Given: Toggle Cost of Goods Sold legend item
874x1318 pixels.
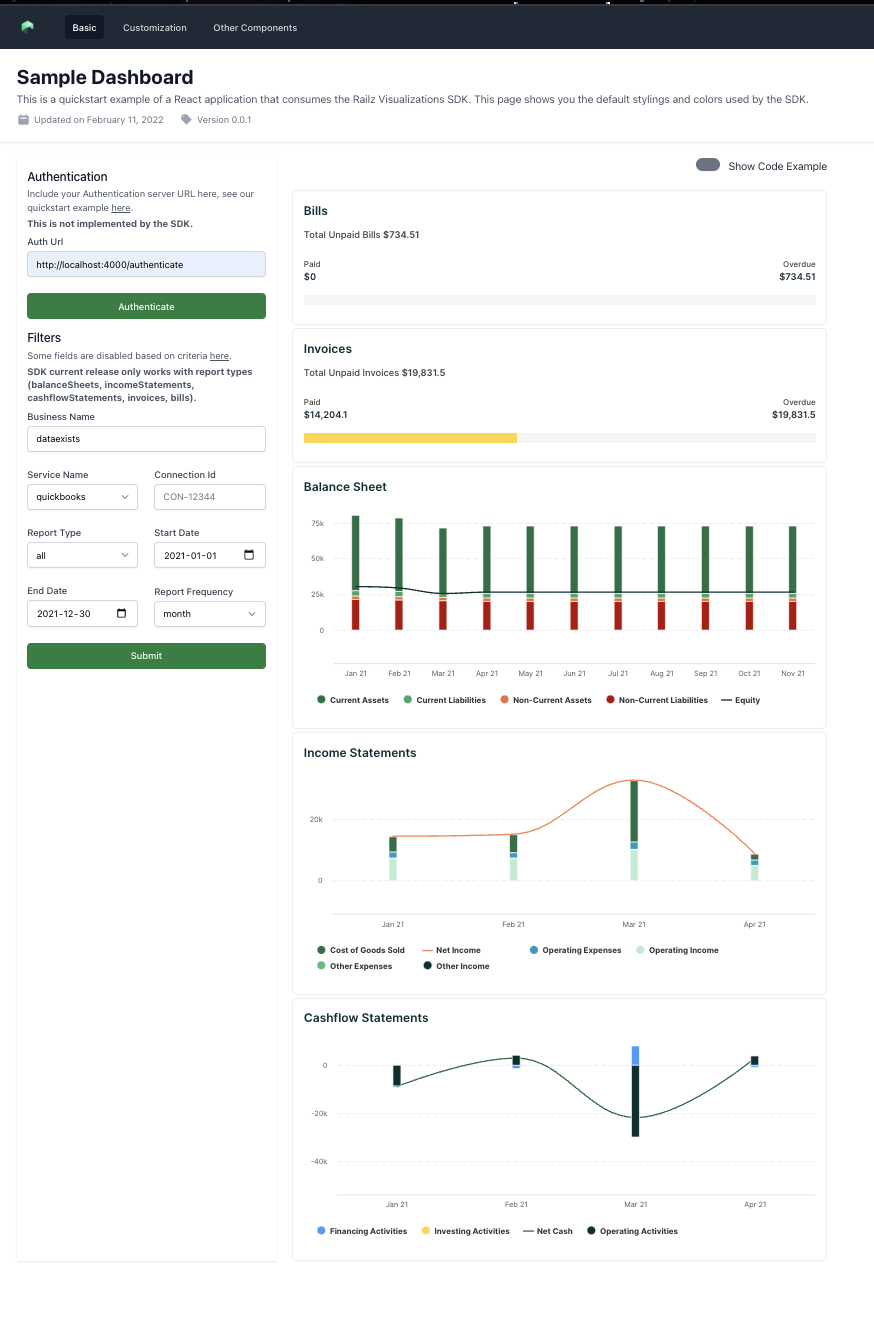Looking at the screenshot, I should point(361,950).
